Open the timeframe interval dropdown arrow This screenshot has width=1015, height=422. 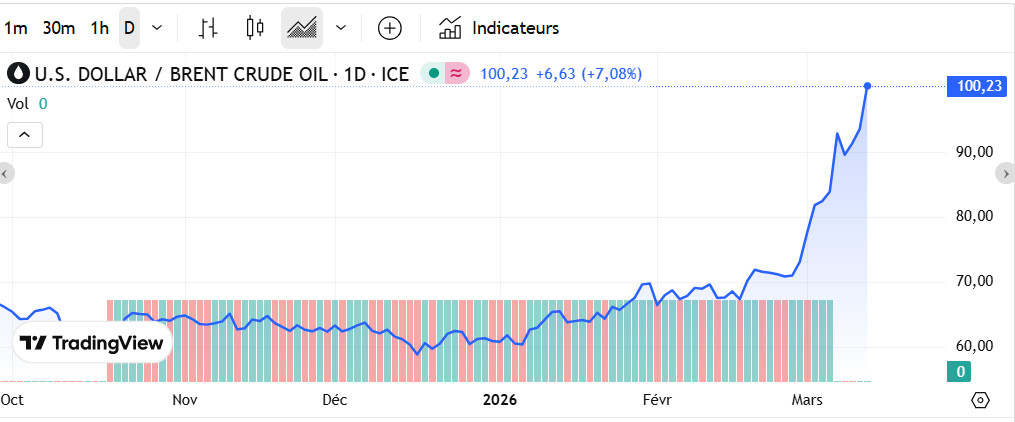156,28
